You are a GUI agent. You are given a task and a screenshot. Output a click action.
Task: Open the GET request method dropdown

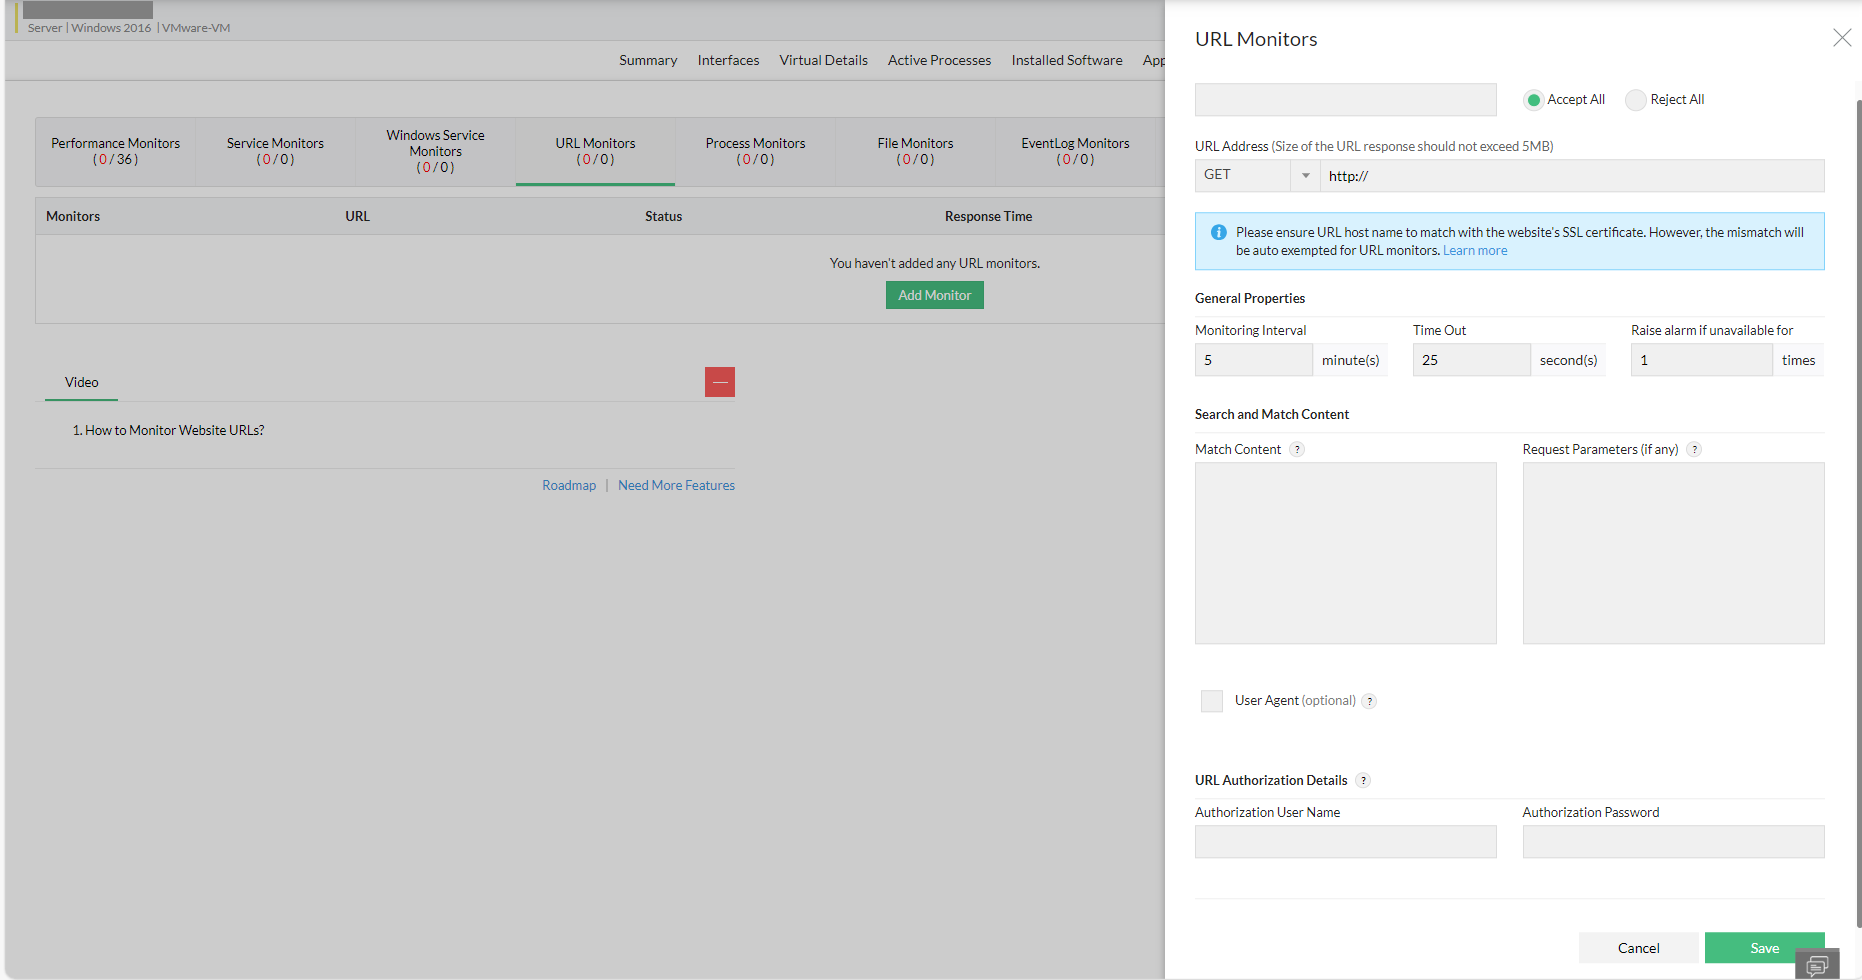[1305, 175]
